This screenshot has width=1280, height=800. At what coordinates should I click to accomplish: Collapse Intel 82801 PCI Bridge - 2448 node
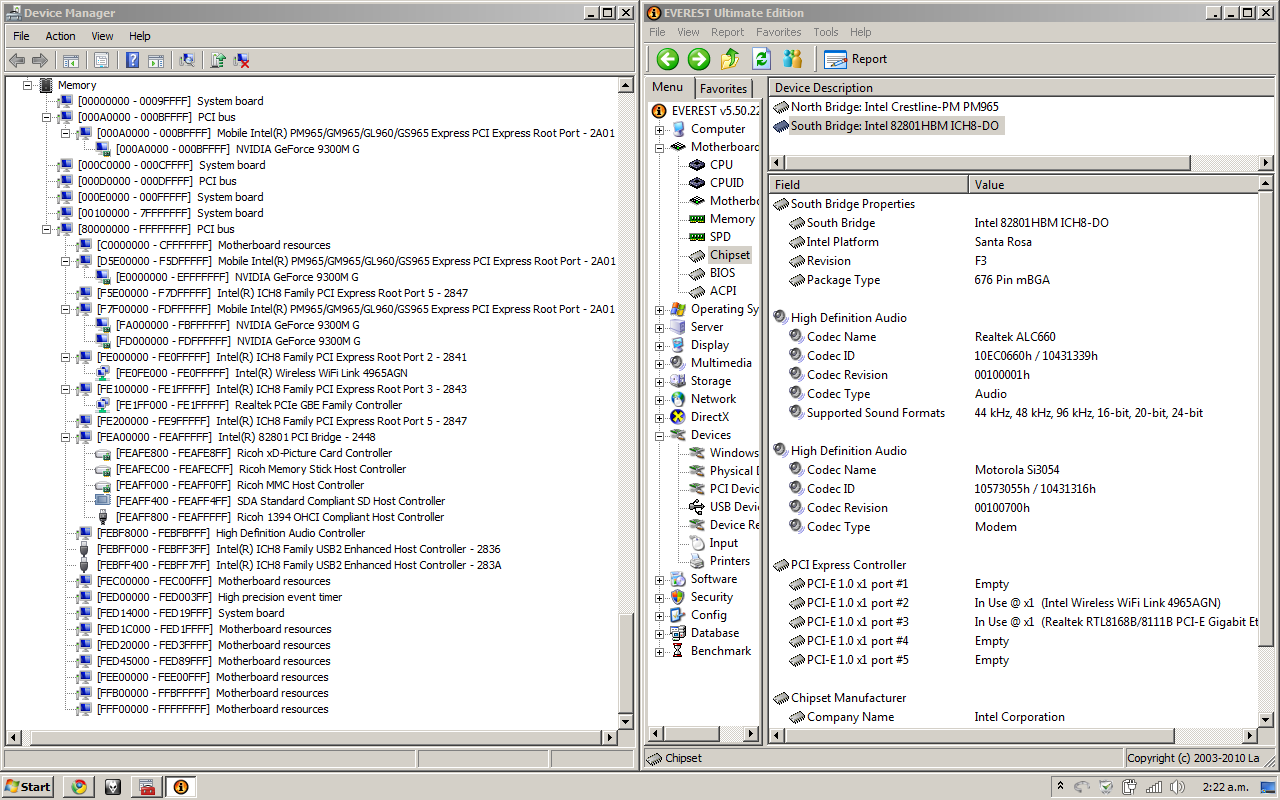tap(66, 437)
